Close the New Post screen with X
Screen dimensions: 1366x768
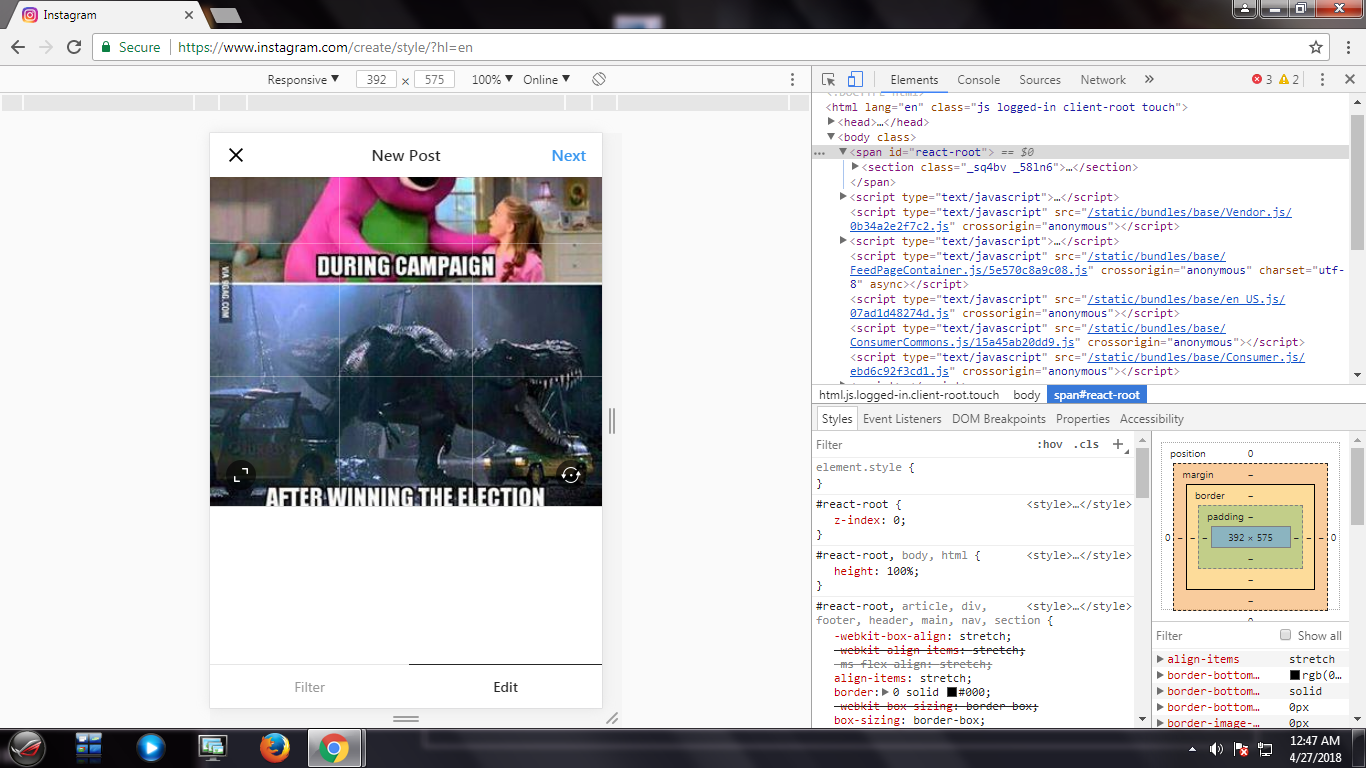(x=236, y=155)
